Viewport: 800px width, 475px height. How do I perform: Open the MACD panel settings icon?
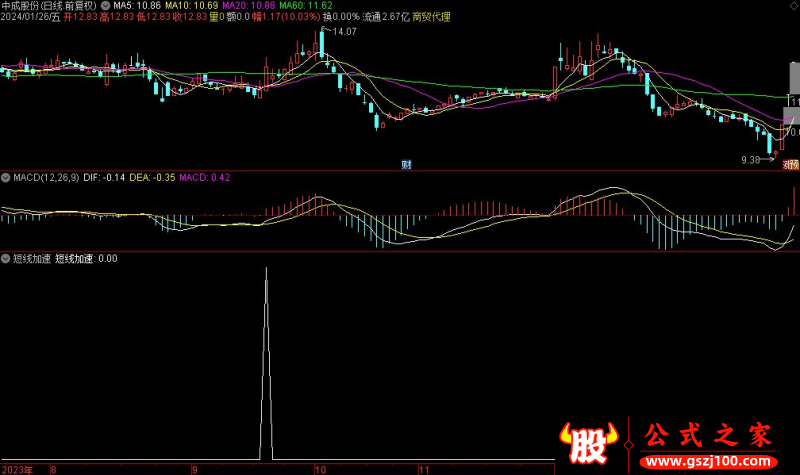(7, 177)
